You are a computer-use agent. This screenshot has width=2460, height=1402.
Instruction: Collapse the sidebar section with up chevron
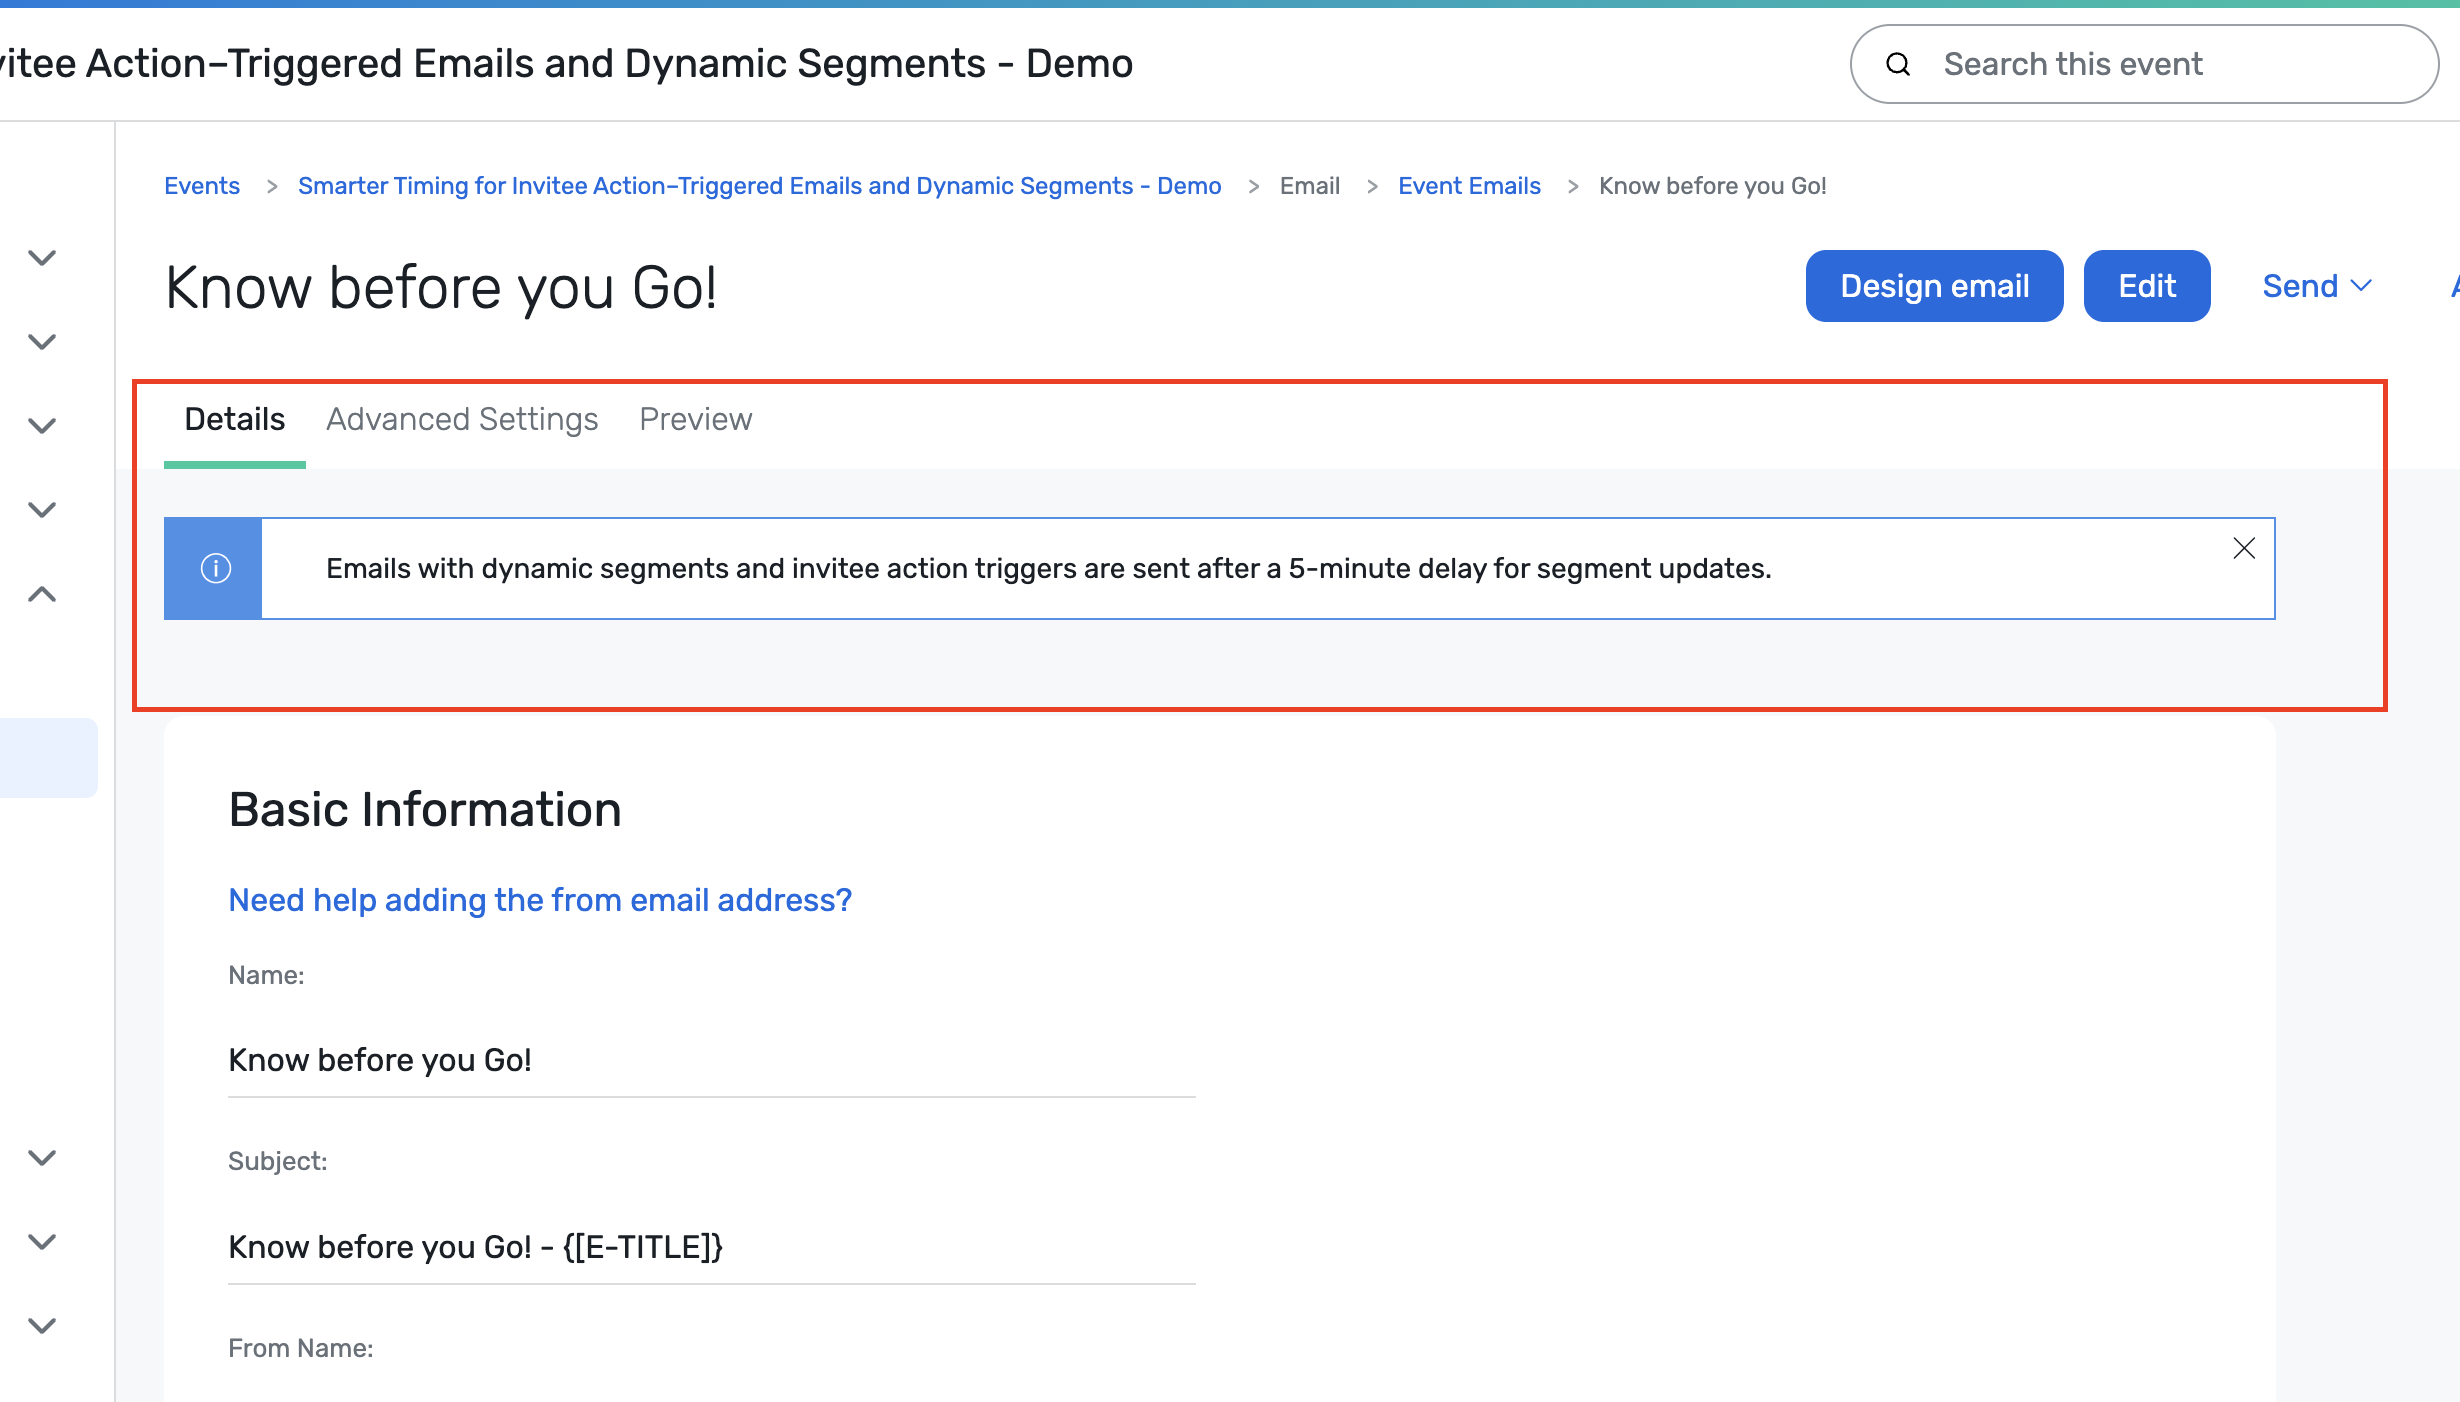[x=42, y=595]
